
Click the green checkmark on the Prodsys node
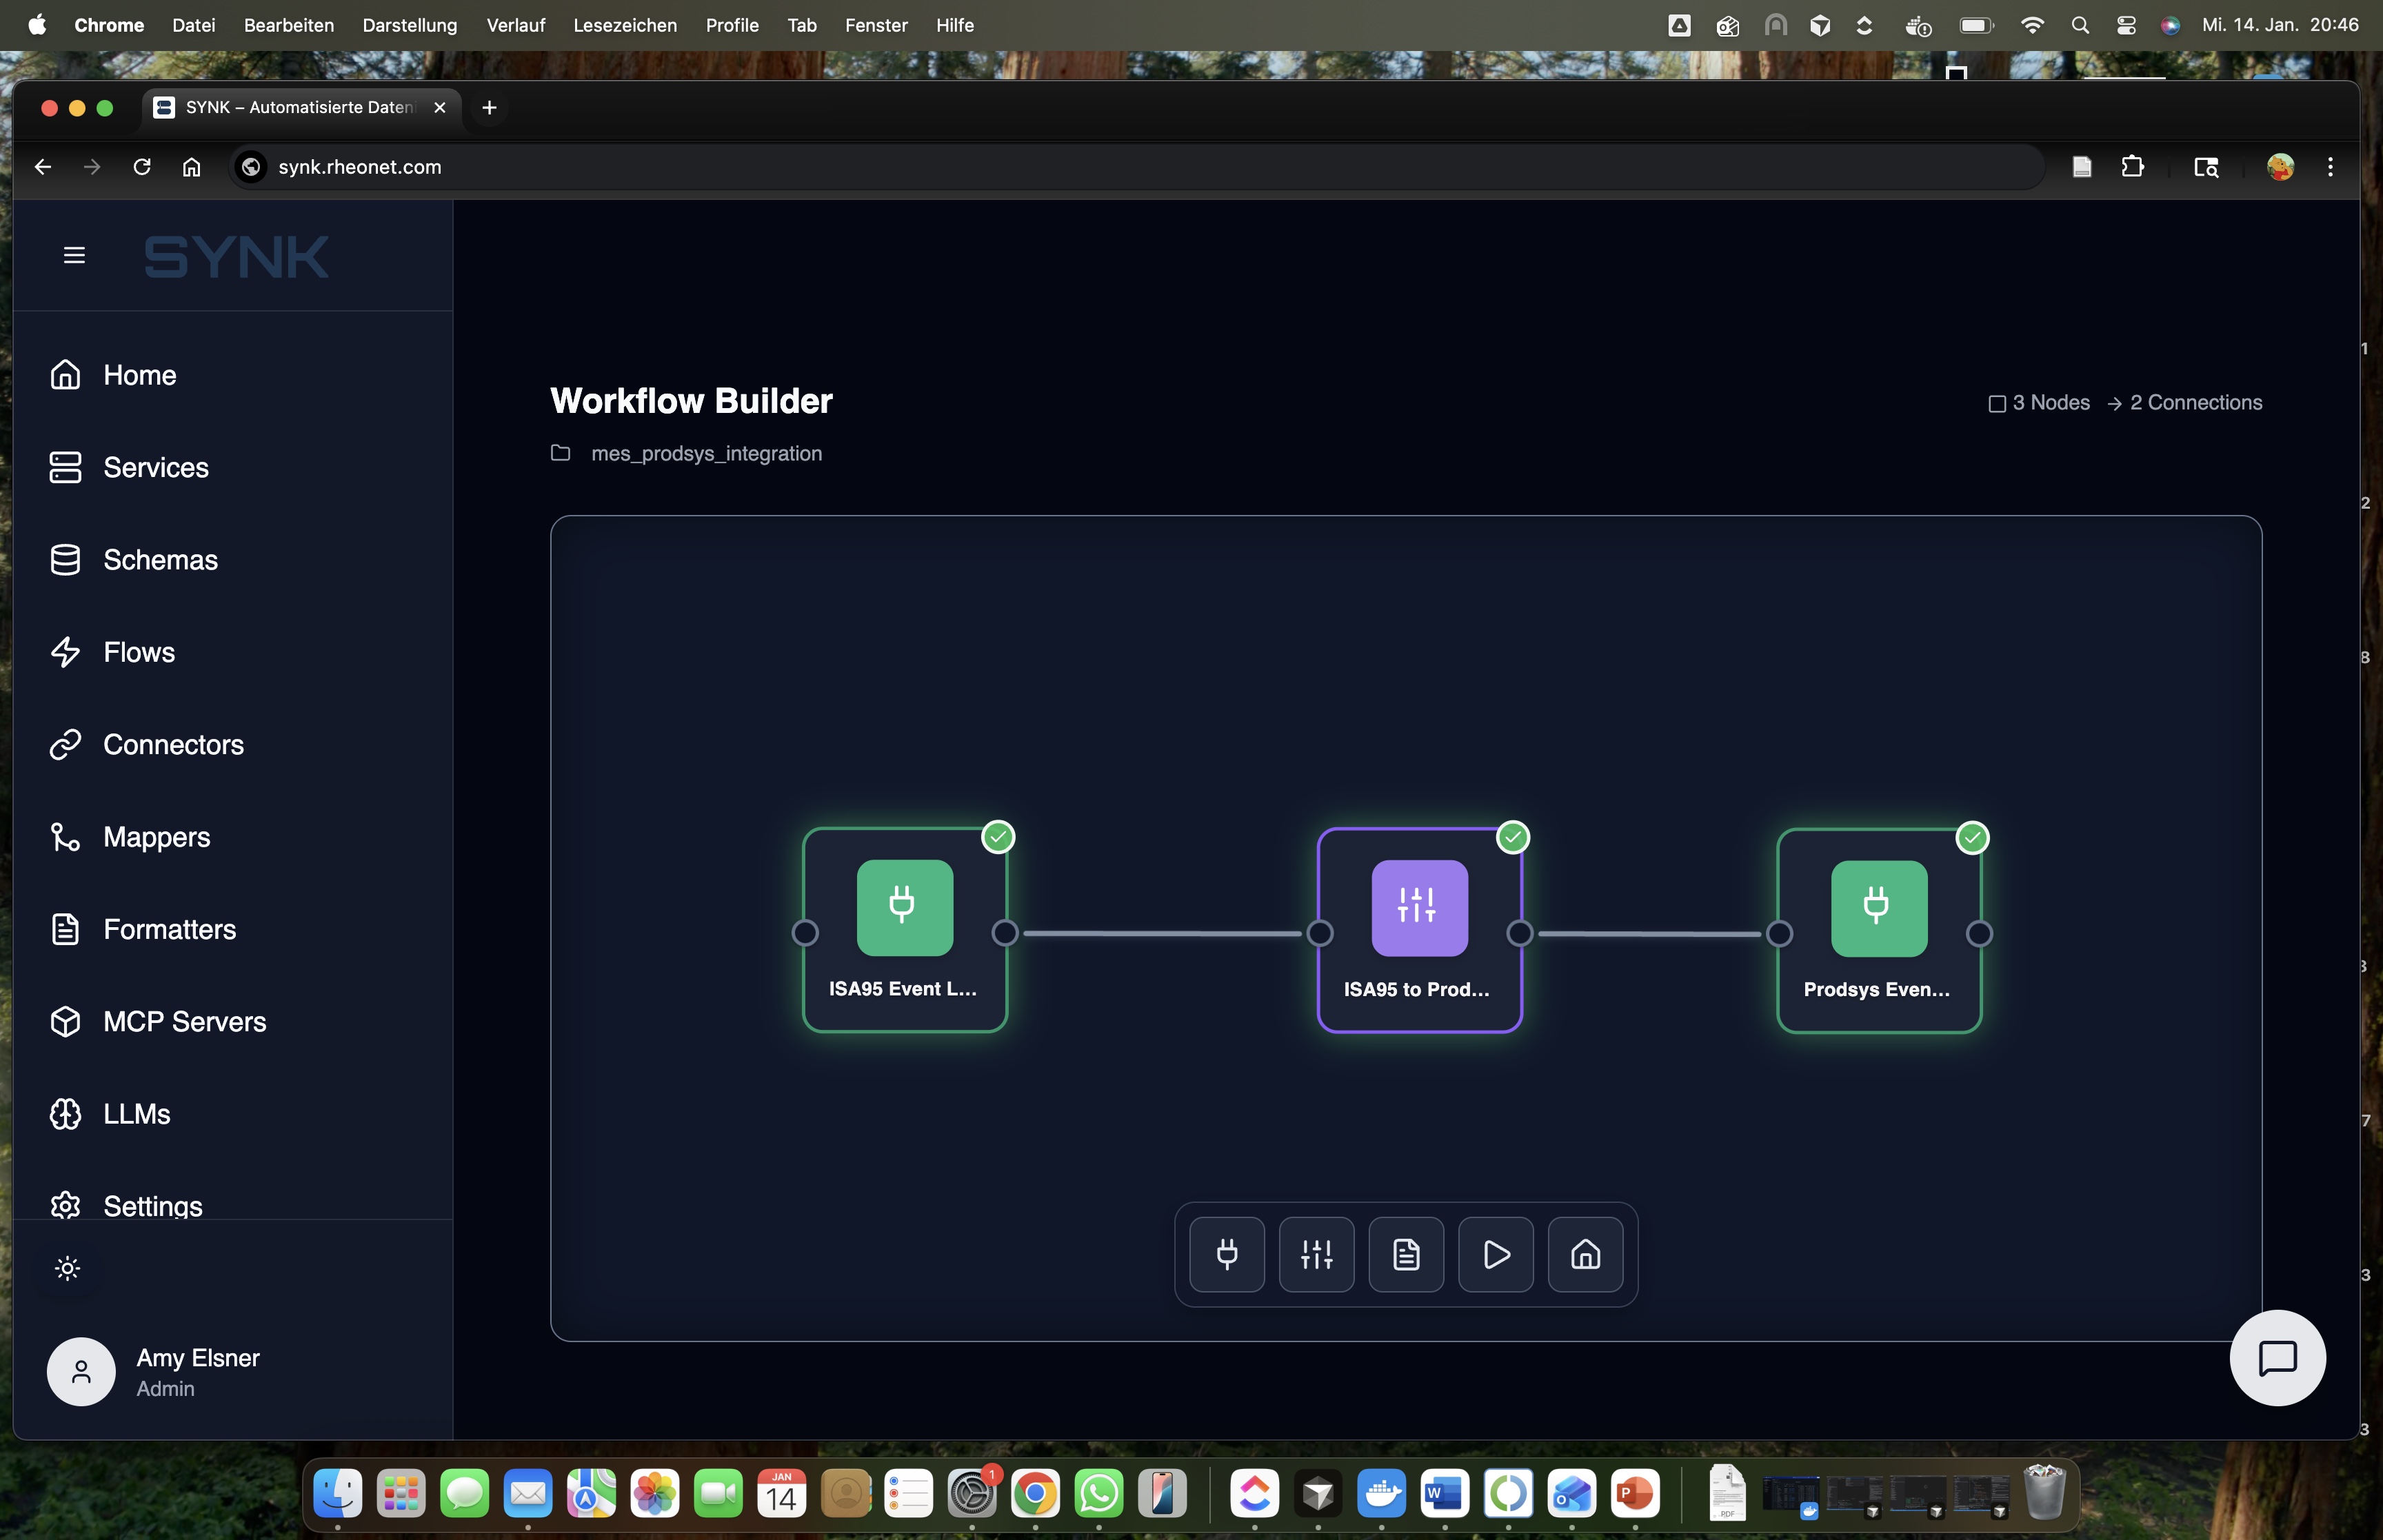[1972, 838]
